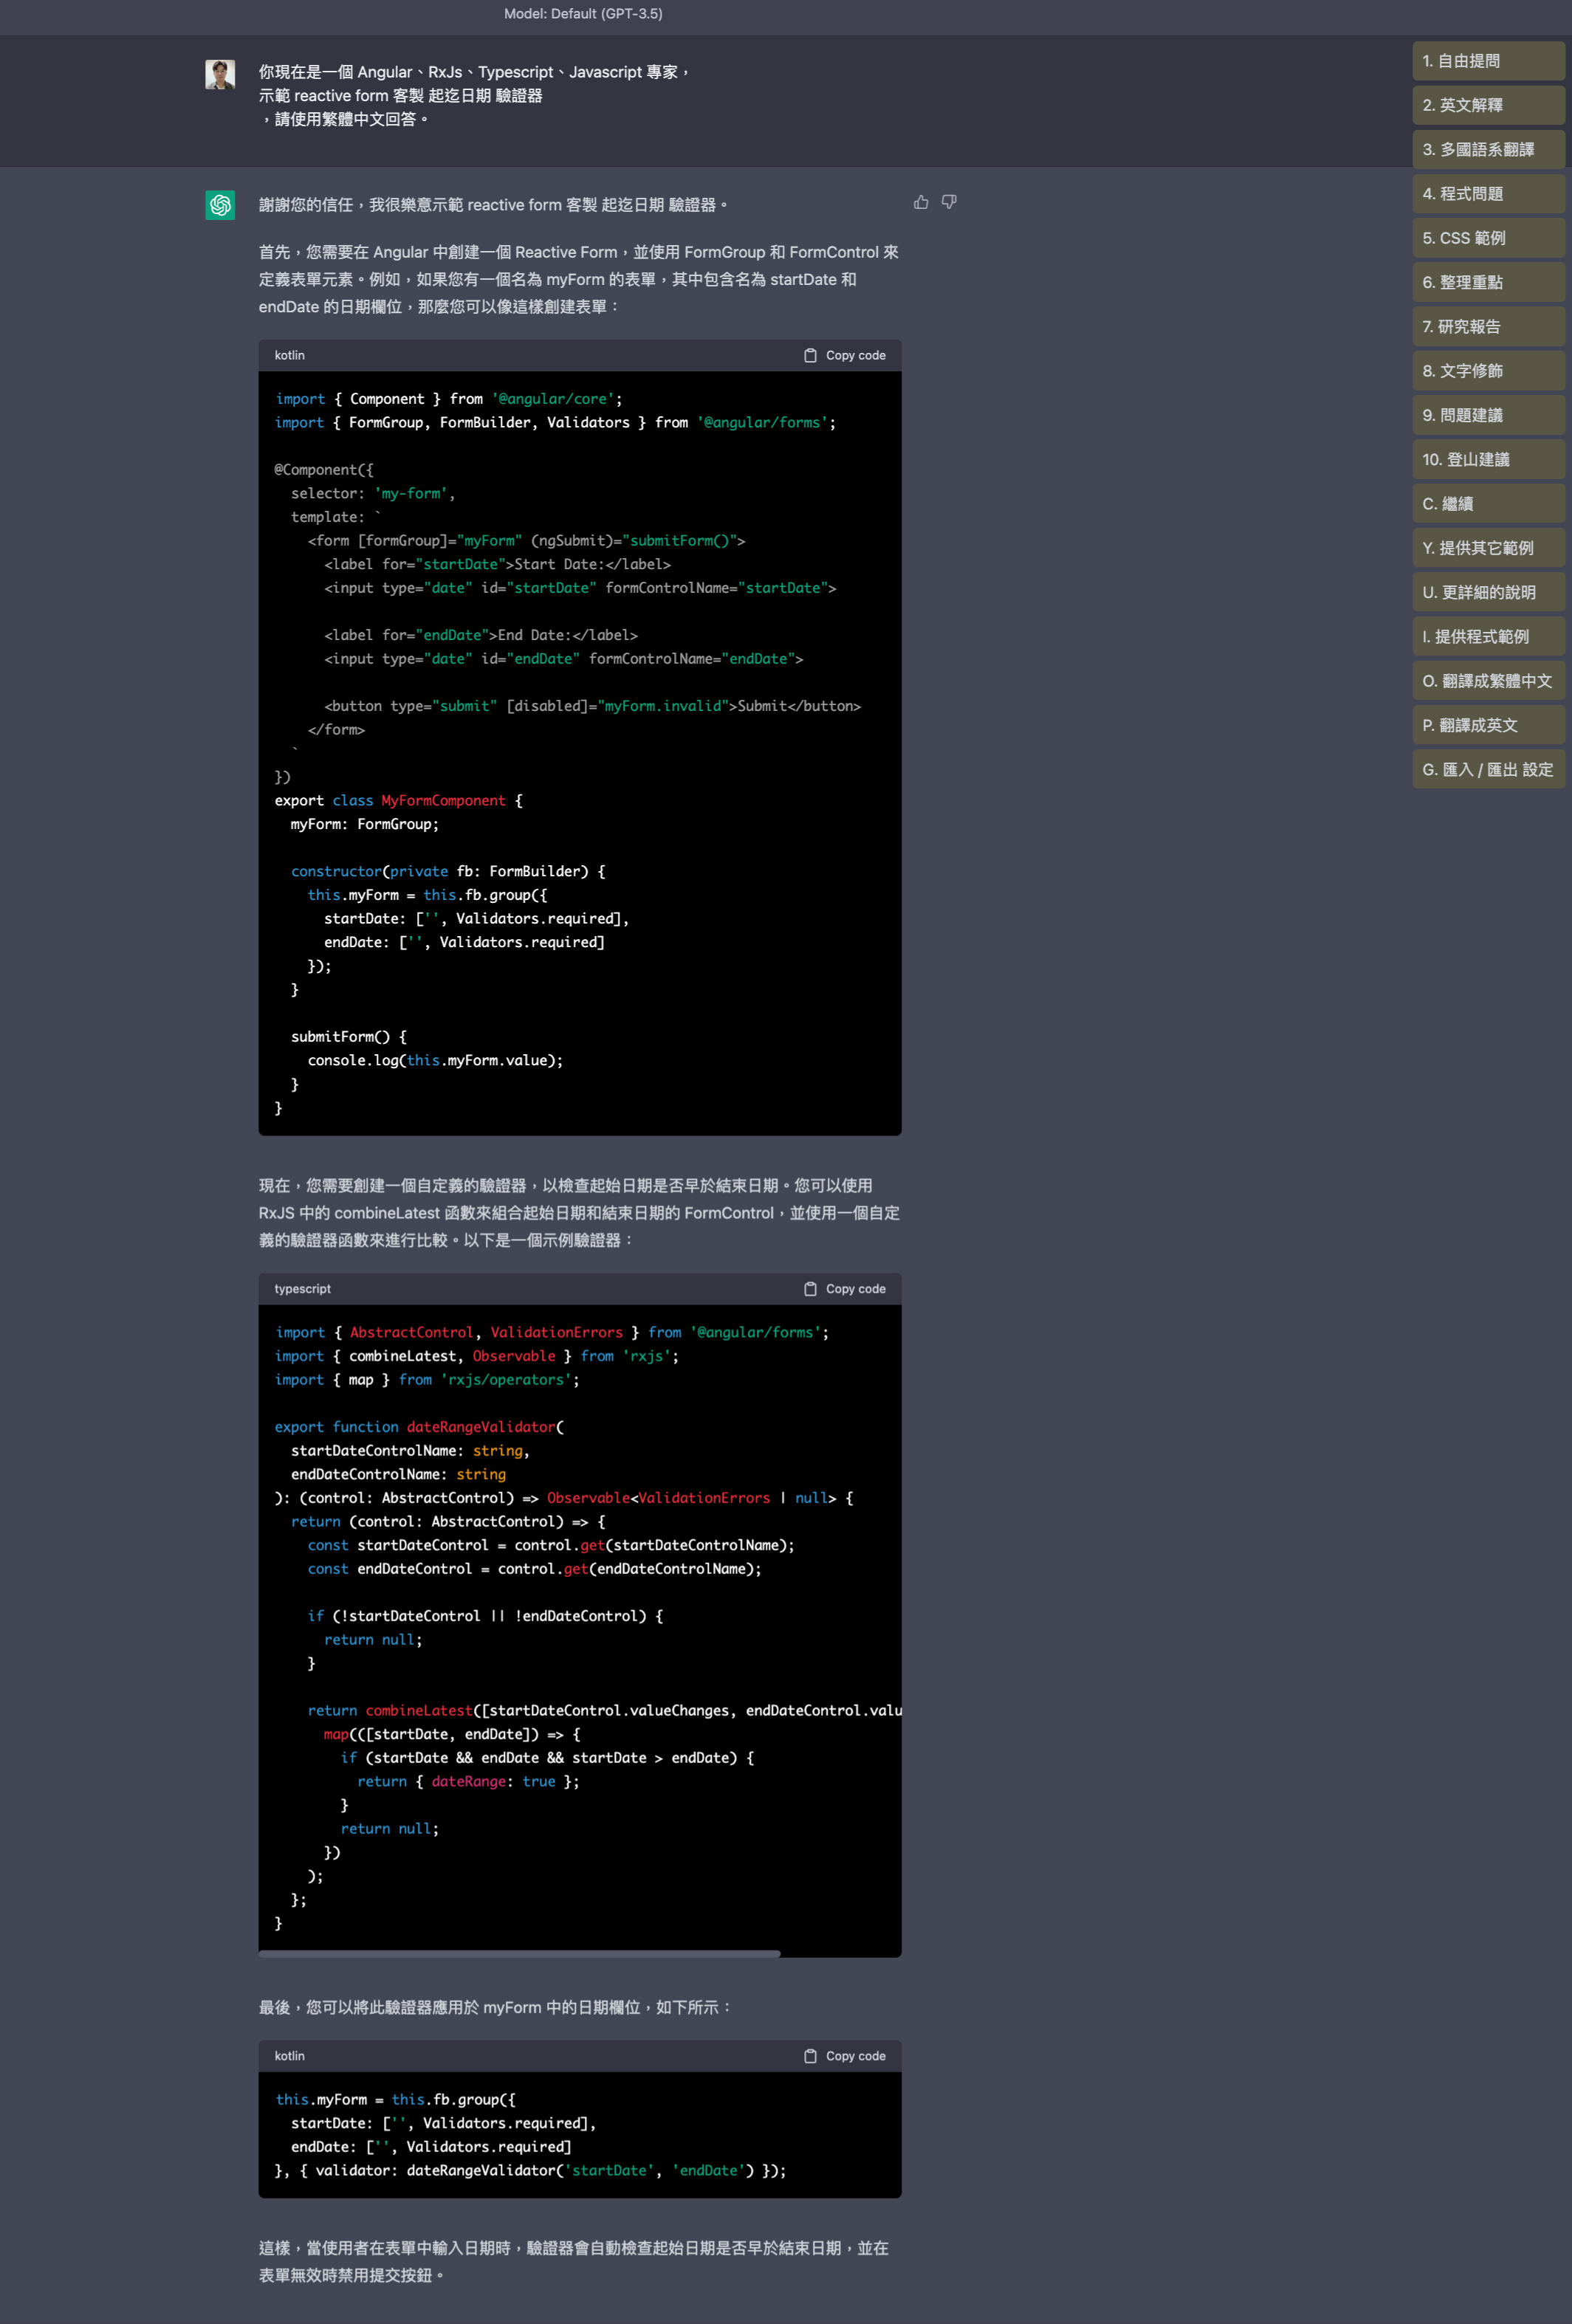Open 'G. 匯入 / 匯出 設定' settings
This screenshot has height=2324, width=1572.
(x=1488, y=769)
